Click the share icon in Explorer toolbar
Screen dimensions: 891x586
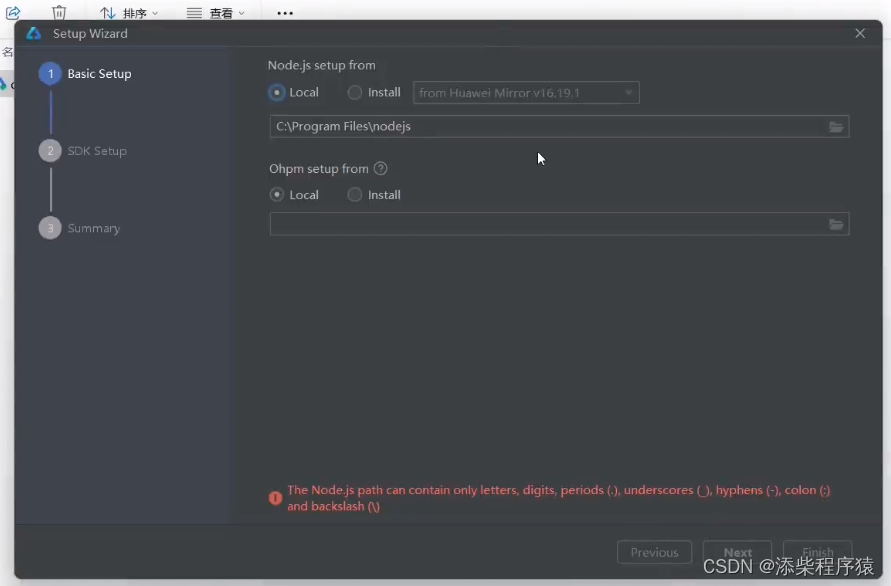(13, 13)
